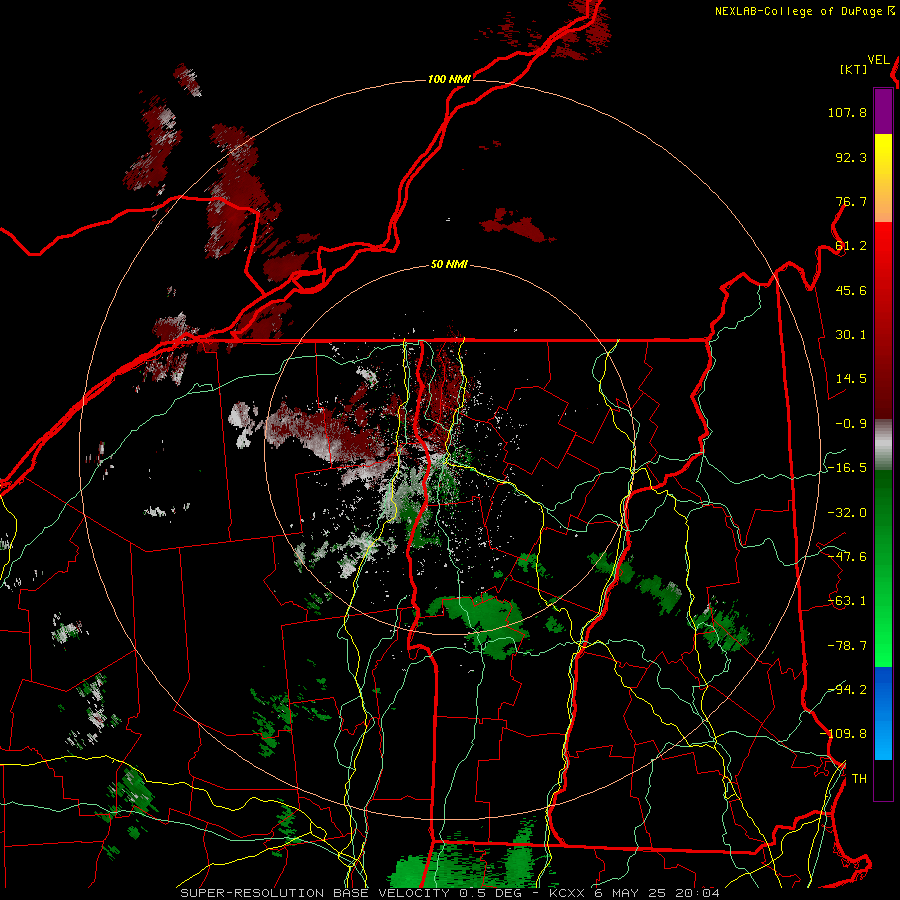
Task: Select the 92.3 velocity scale value
Action: click(851, 157)
